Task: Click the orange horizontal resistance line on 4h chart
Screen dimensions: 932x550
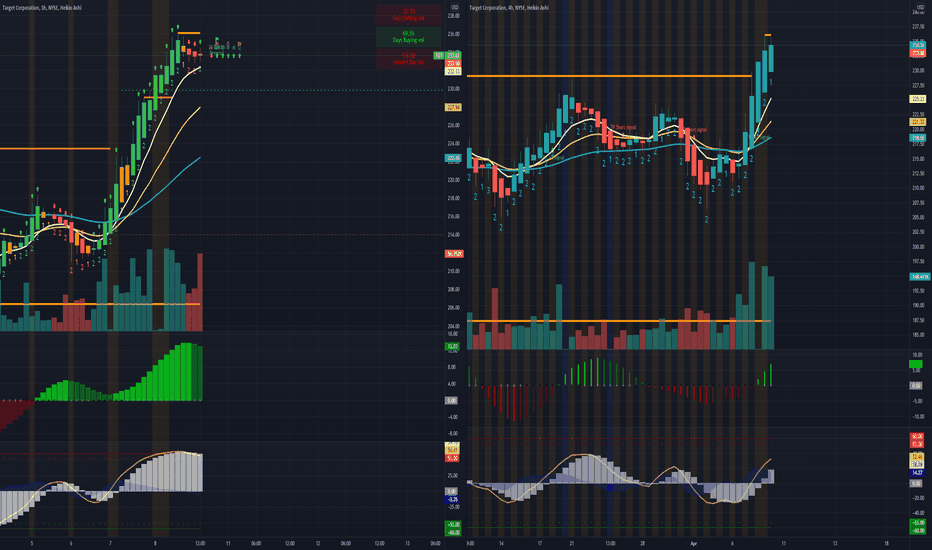Action: click(x=609, y=76)
